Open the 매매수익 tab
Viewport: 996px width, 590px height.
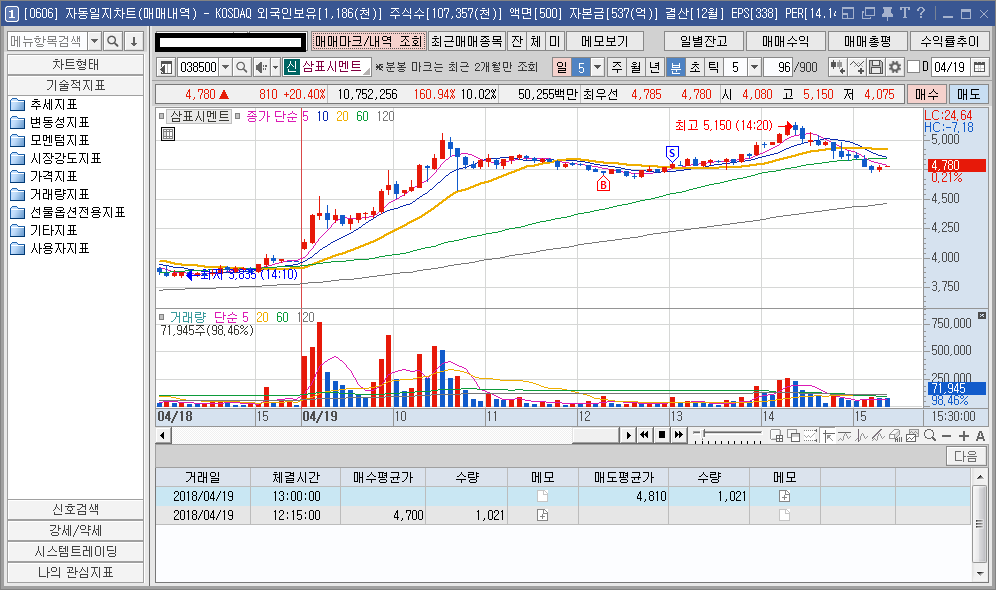tap(786, 41)
